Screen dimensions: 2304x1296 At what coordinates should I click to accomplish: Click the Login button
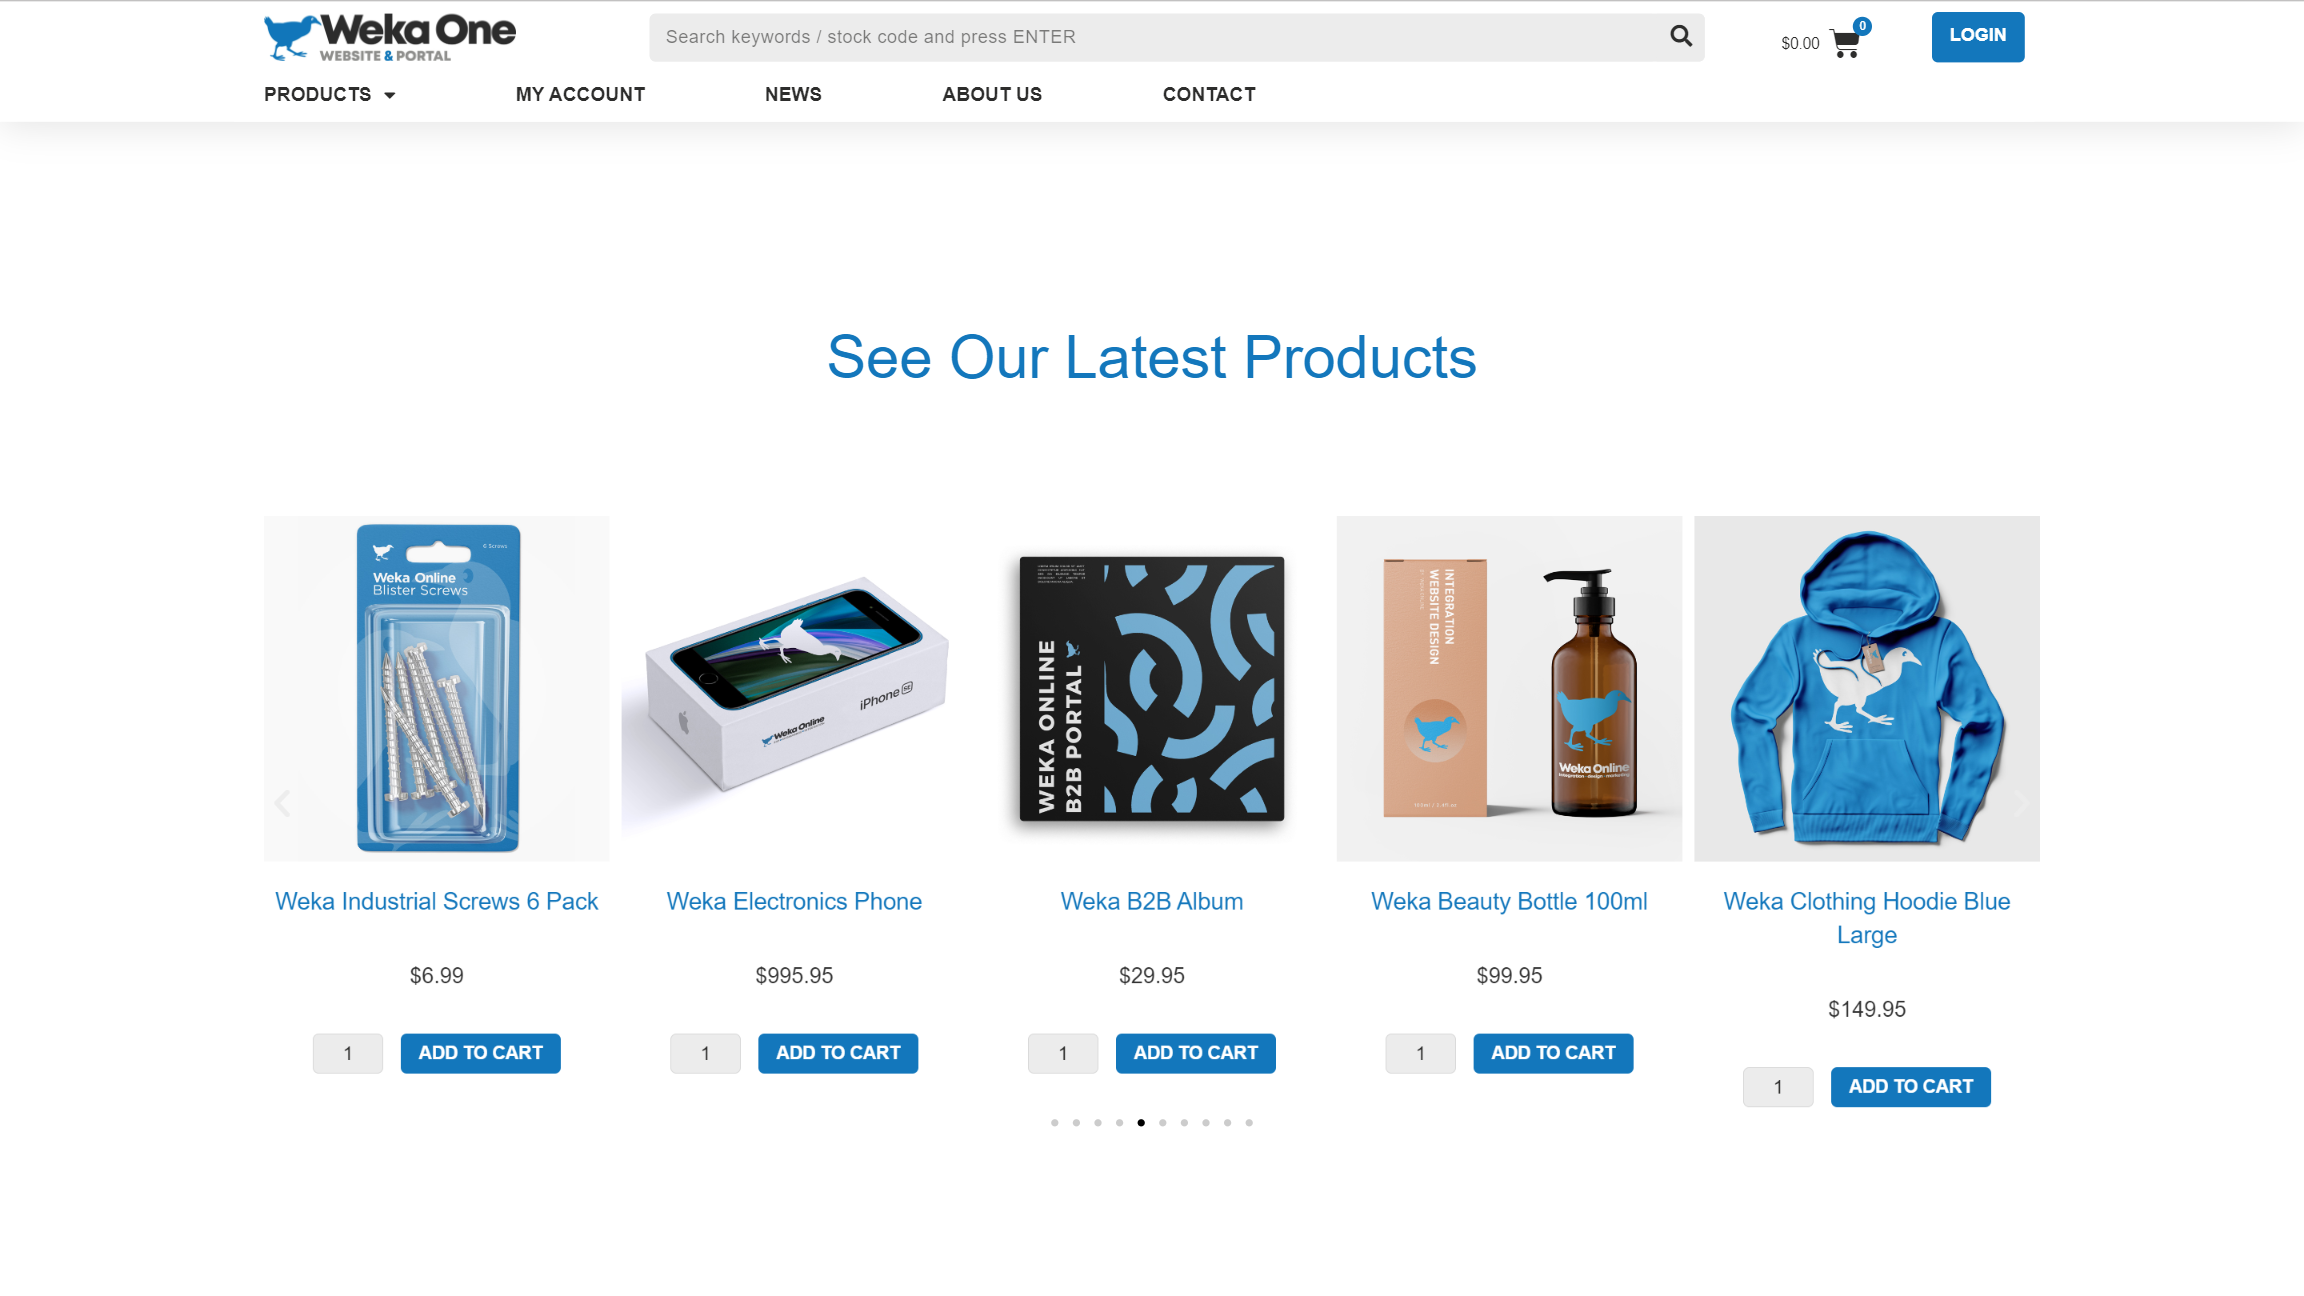(x=1978, y=36)
